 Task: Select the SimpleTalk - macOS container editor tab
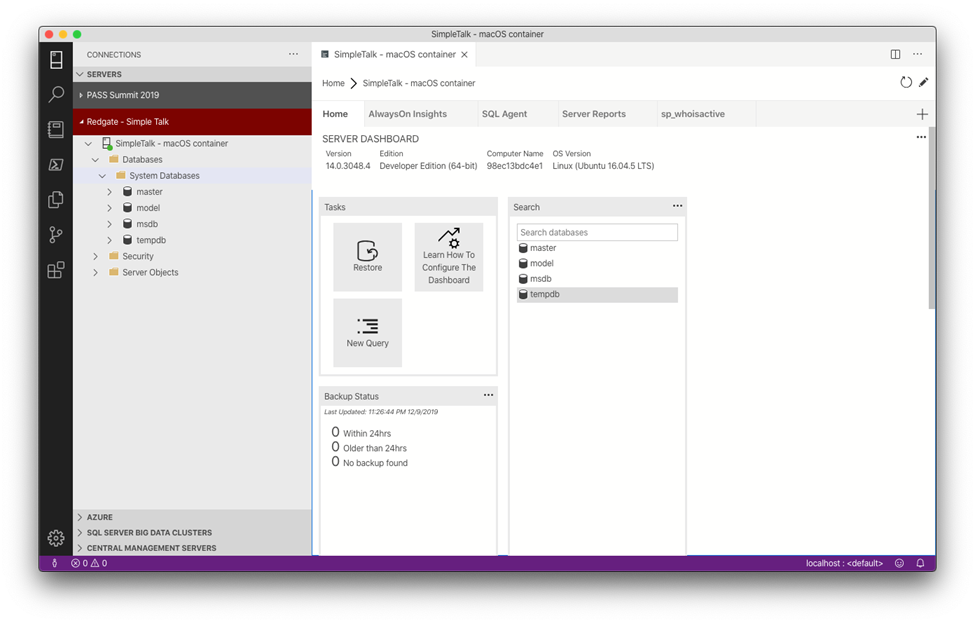(x=394, y=55)
